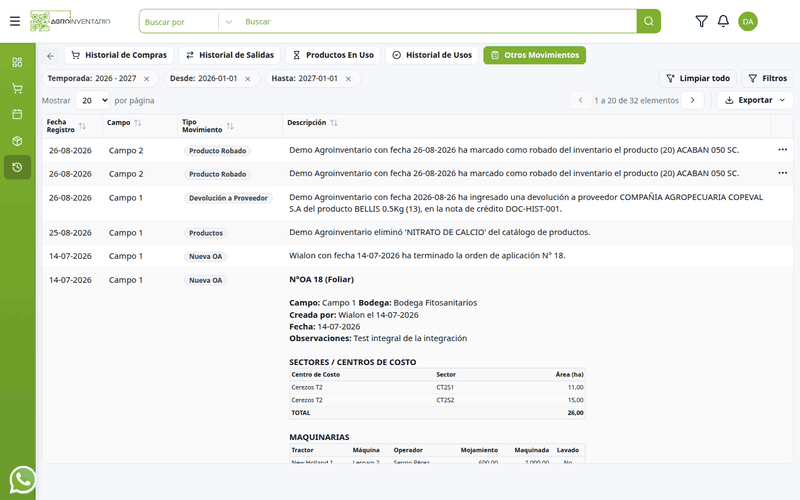Click Campo 1 in the Devolución row

coord(126,198)
